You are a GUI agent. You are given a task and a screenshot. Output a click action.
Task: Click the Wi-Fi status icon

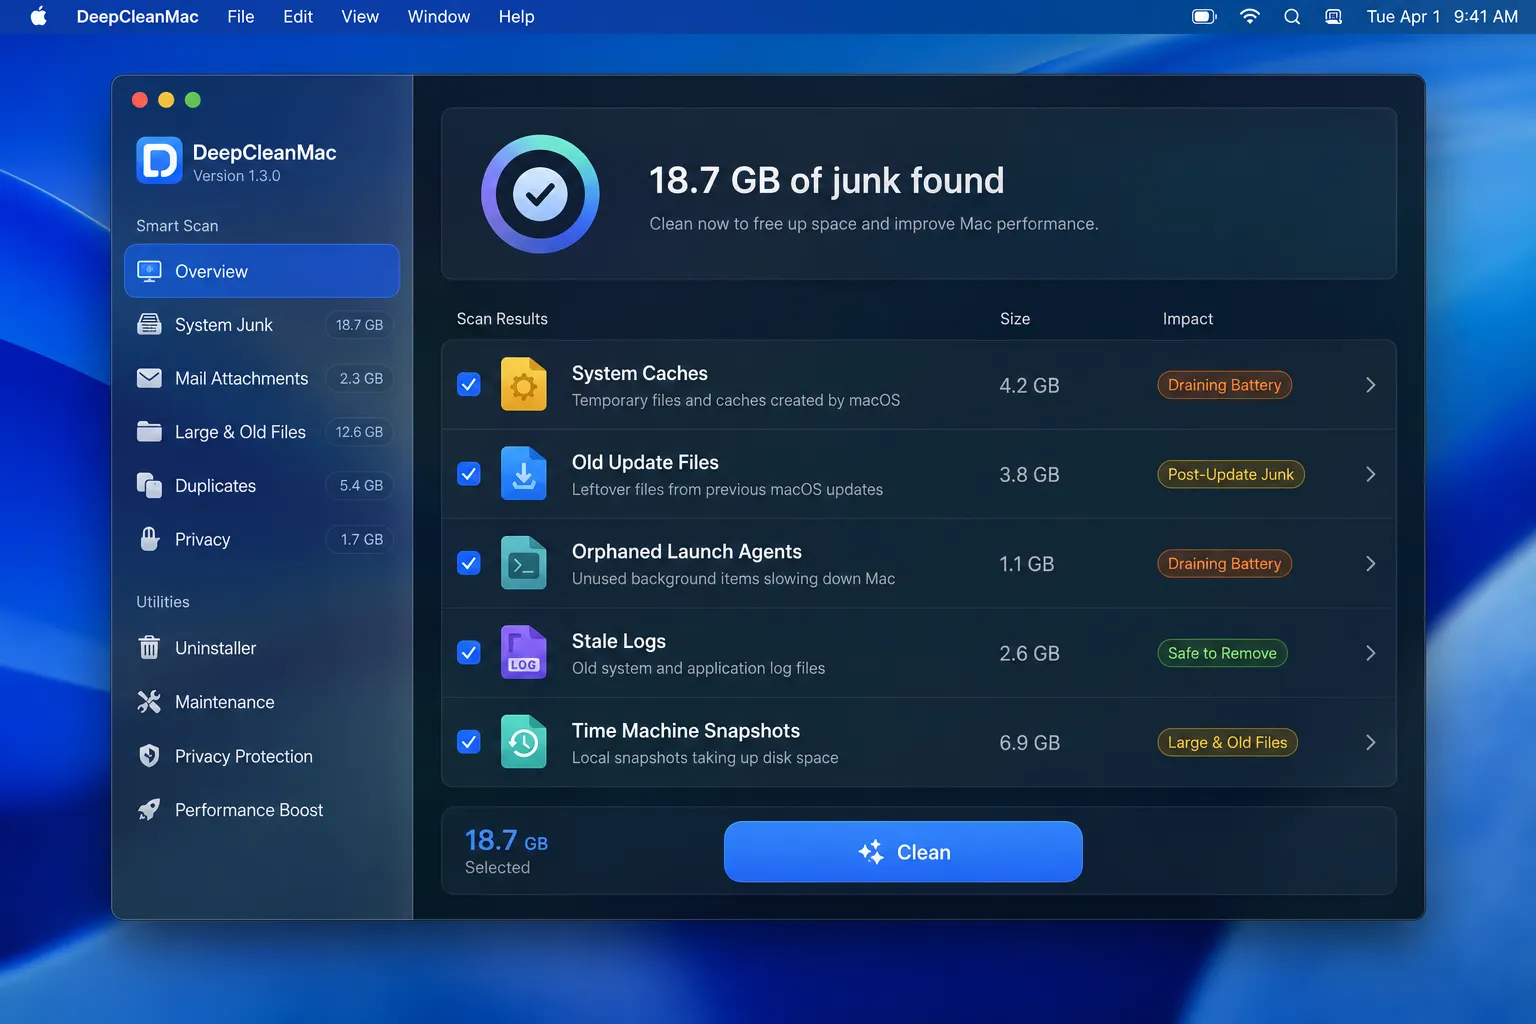tap(1250, 17)
